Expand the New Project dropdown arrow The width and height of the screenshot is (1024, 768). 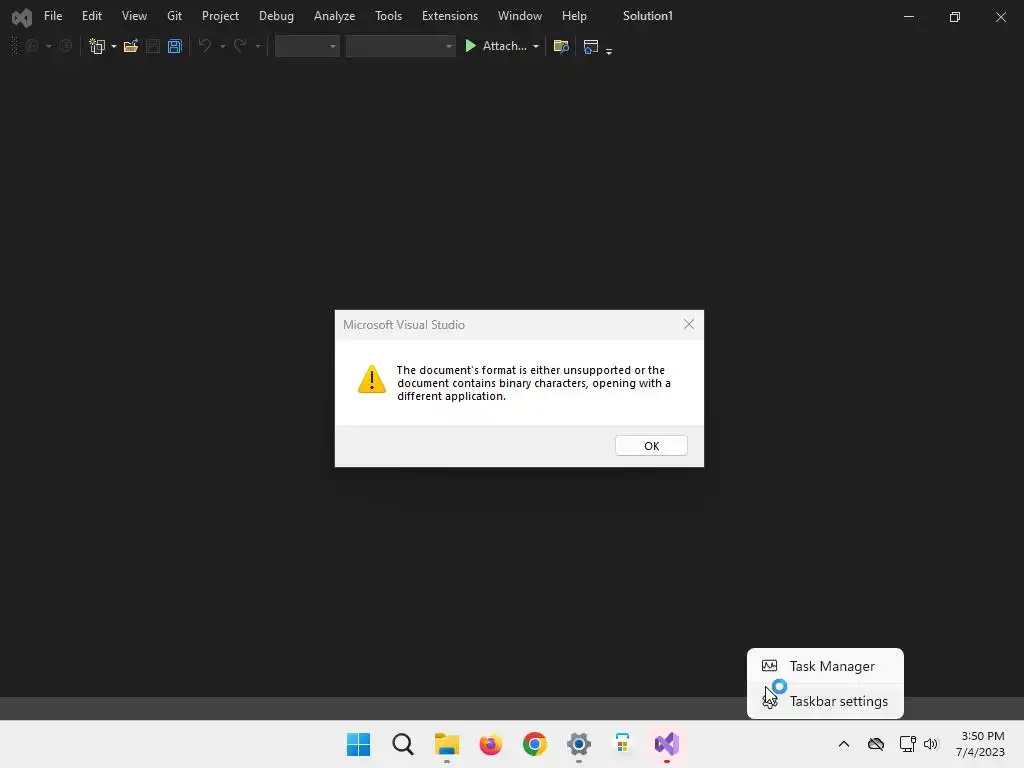tap(114, 46)
